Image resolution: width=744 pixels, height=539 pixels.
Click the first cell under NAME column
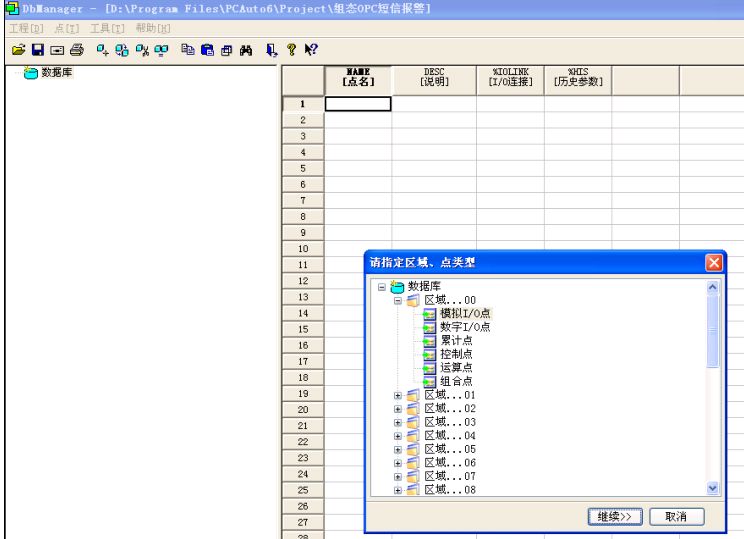point(358,103)
